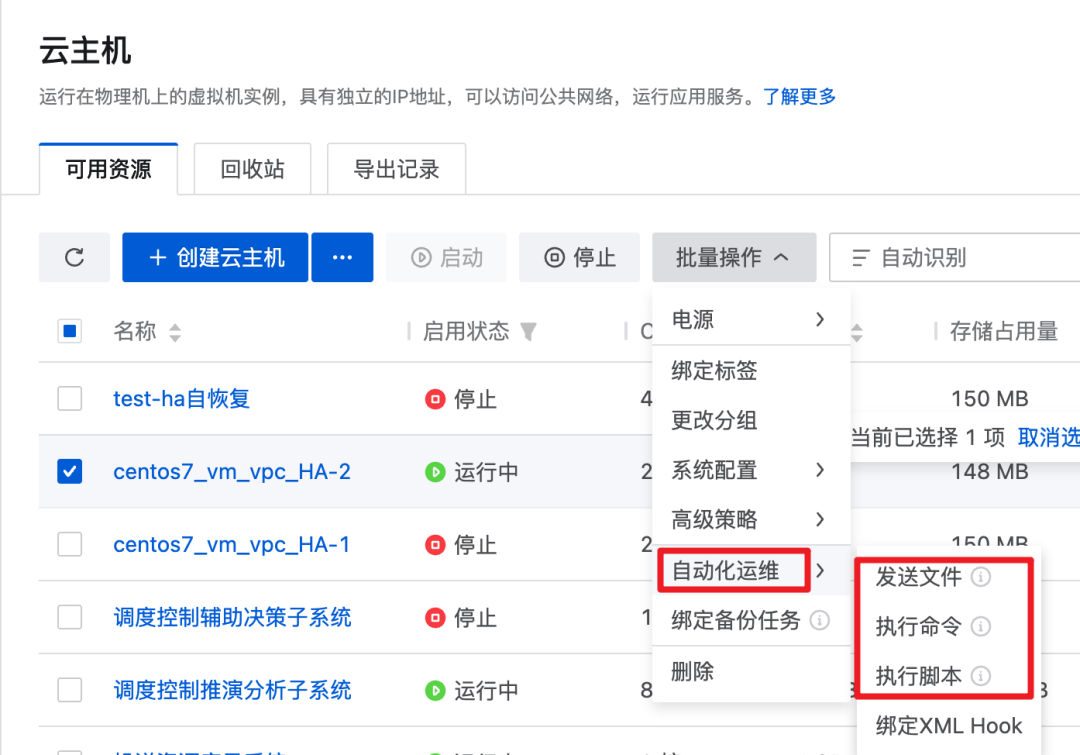The width and height of the screenshot is (1080, 755).
Task: Click the 取消选 deselect link
Action: pyautogui.click(x=1048, y=437)
